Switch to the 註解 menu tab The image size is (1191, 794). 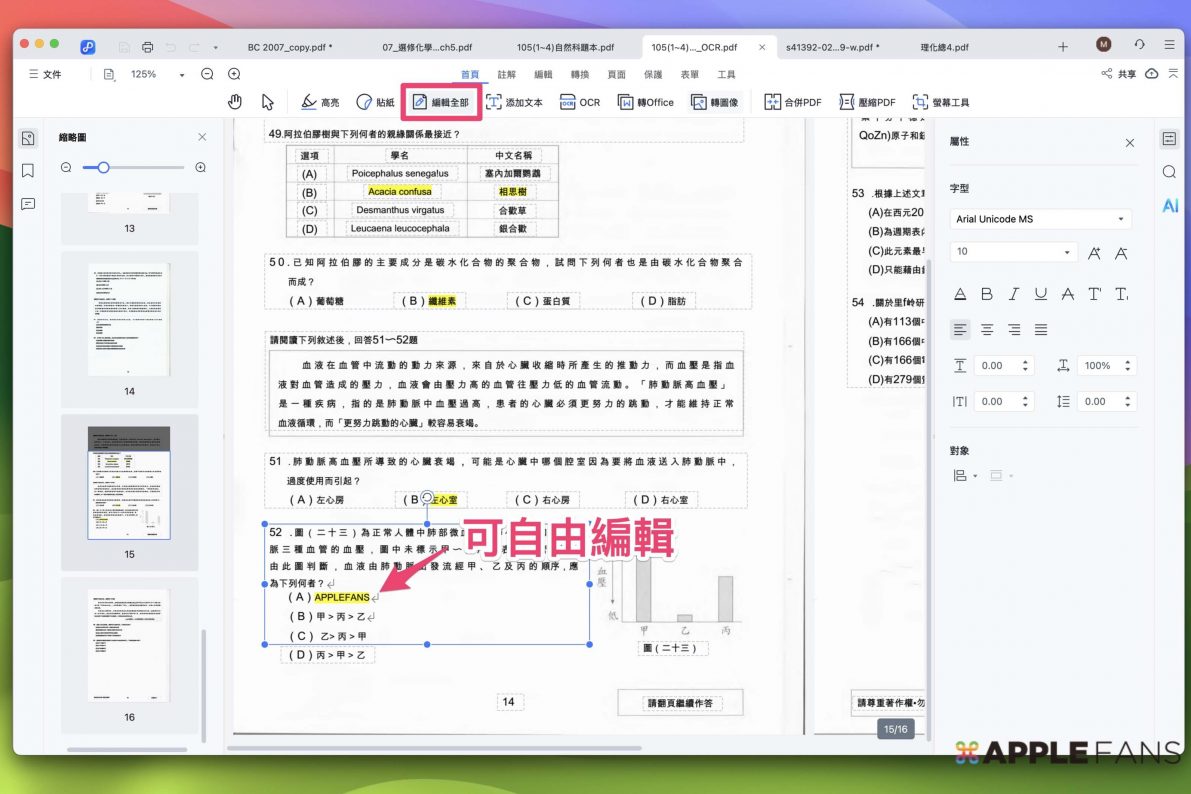[507, 75]
